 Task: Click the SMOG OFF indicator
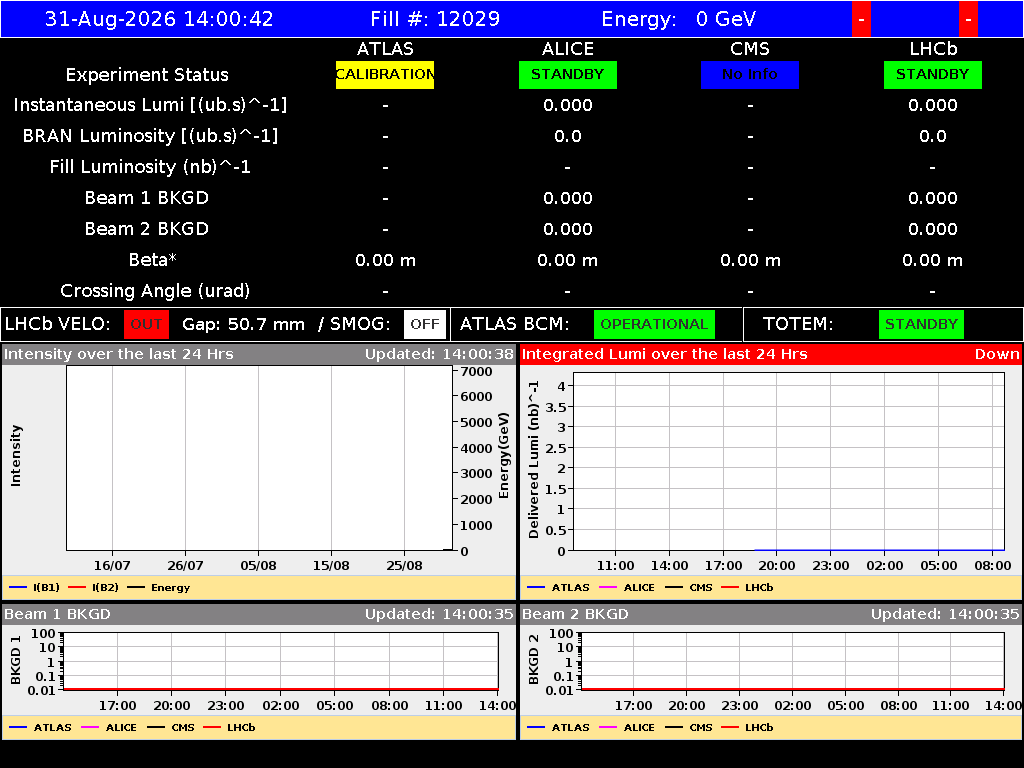coord(424,324)
